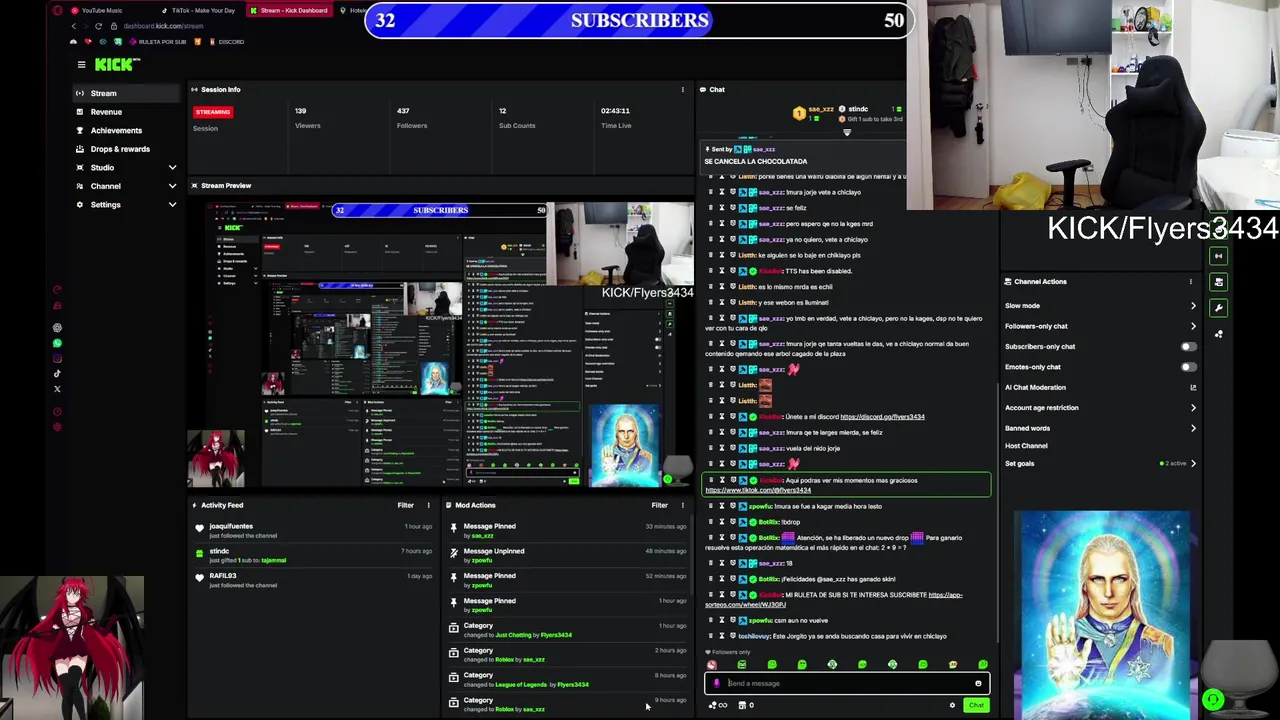Select the purple identity badge in message box
The image size is (1280, 720).
[716, 684]
